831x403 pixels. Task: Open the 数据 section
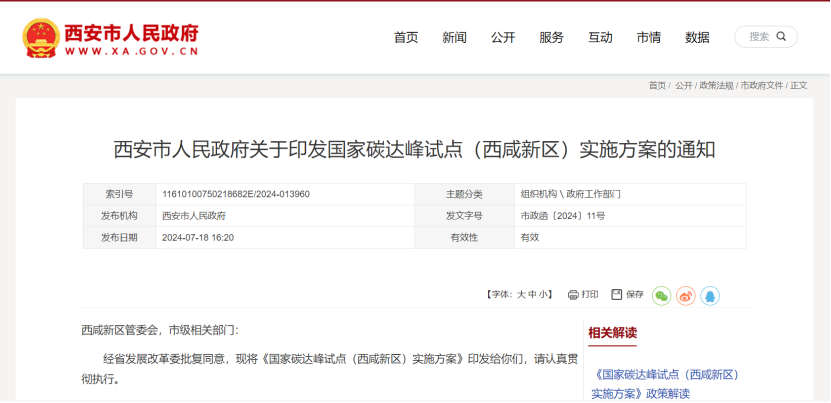[x=697, y=38]
